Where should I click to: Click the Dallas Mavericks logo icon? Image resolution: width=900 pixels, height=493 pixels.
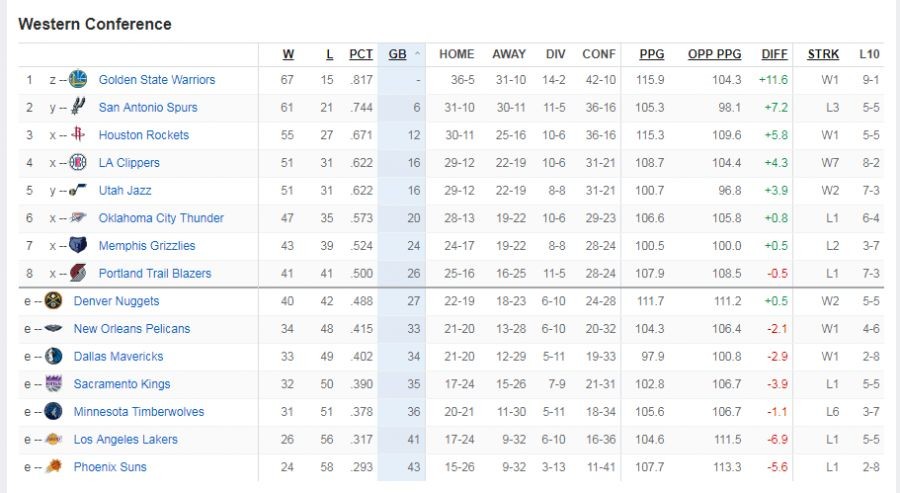point(53,356)
